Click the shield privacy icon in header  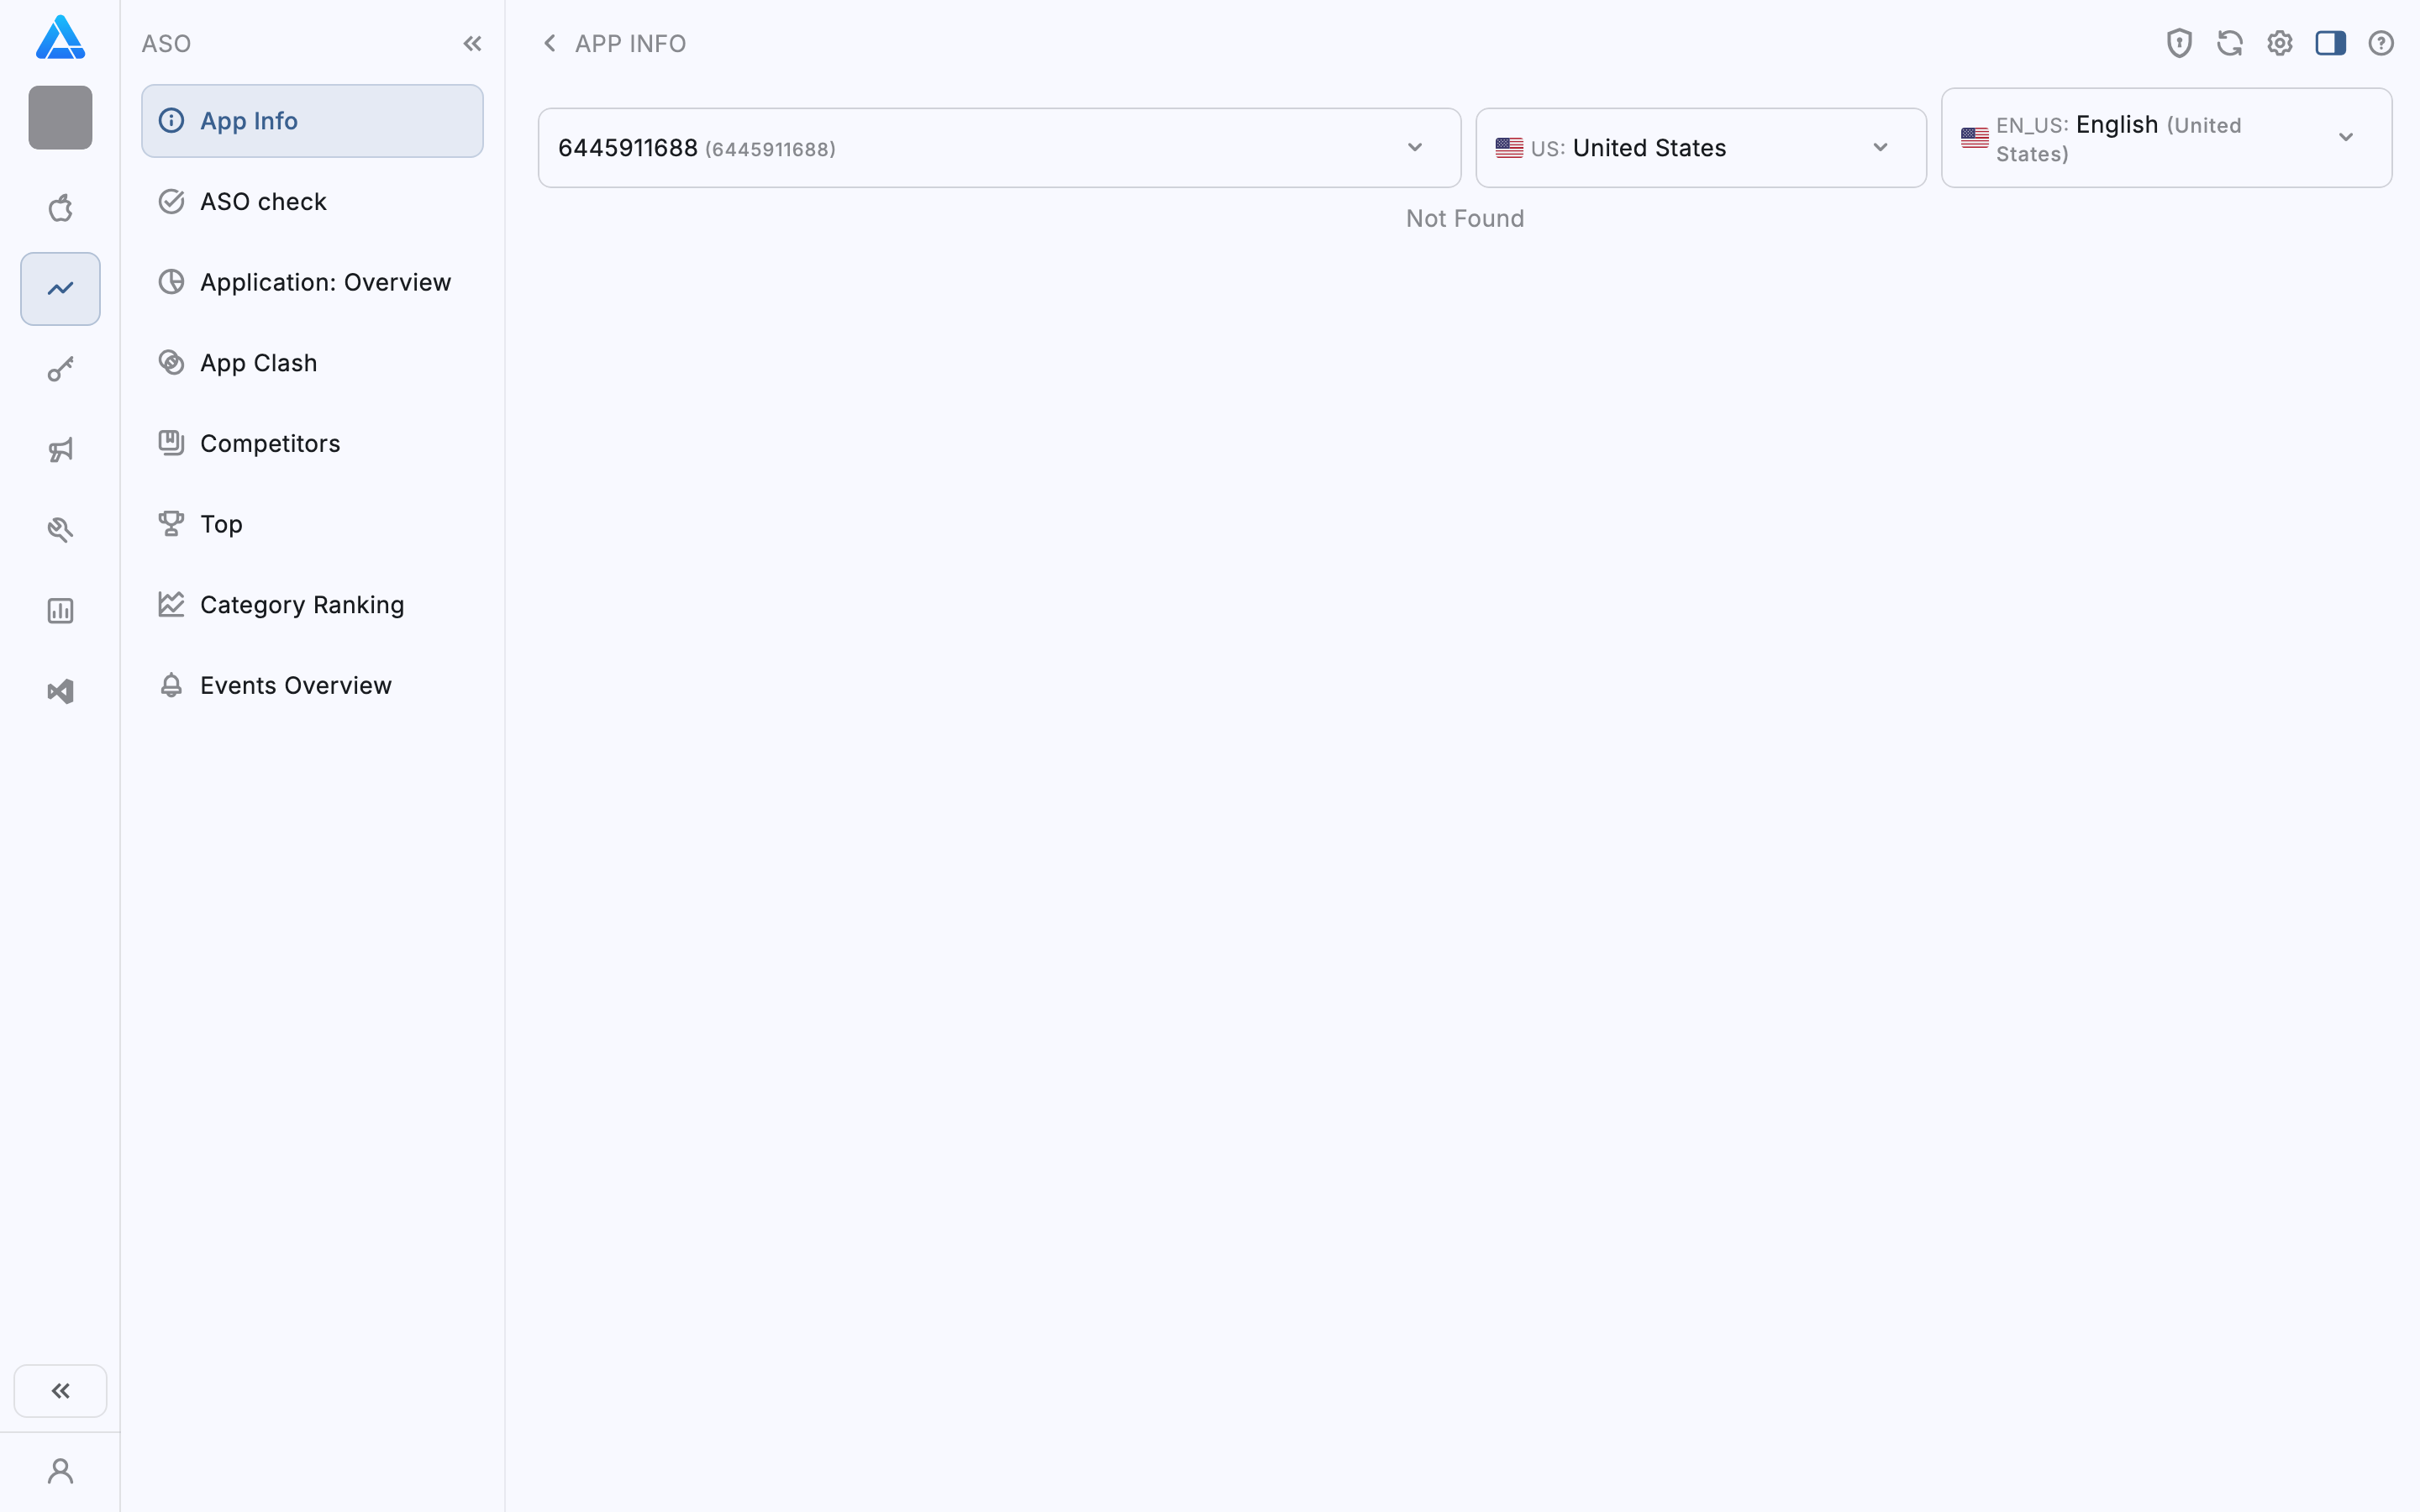tap(2178, 43)
